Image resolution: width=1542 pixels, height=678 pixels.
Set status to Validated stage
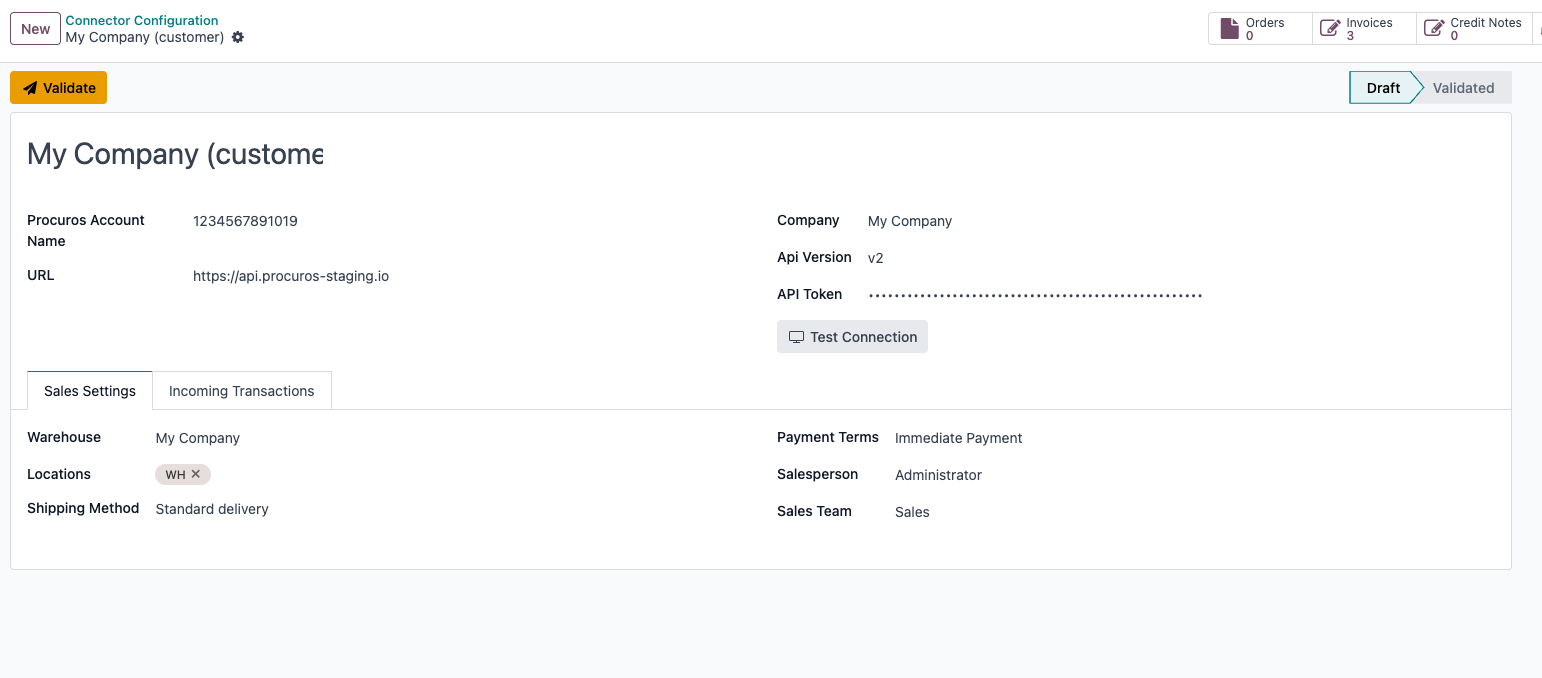[1462, 88]
